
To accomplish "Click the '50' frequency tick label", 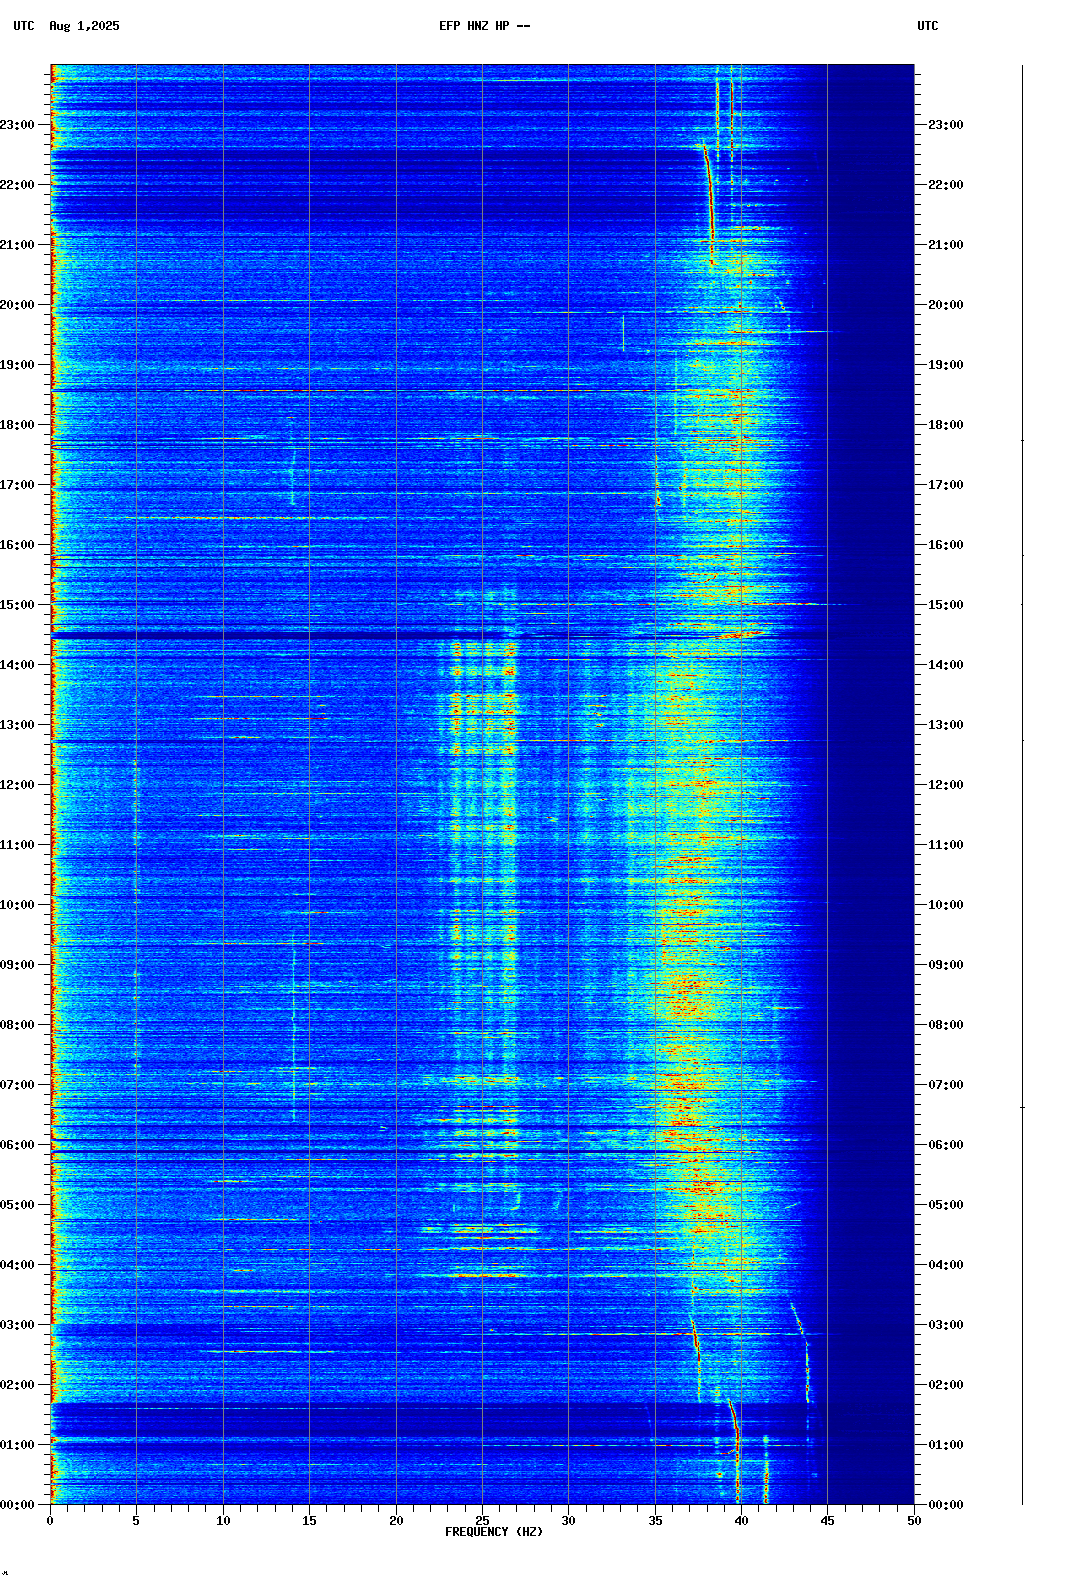I will point(914,1521).
